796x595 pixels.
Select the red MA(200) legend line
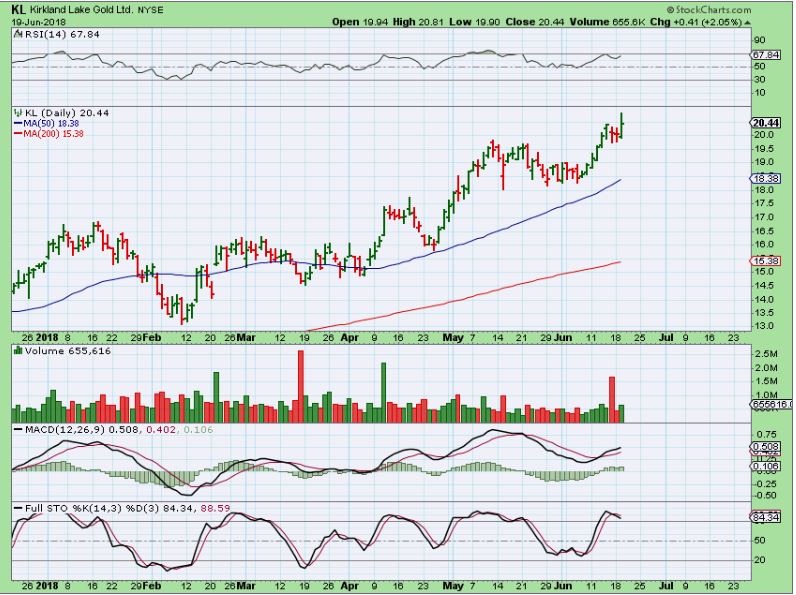click(19, 134)
